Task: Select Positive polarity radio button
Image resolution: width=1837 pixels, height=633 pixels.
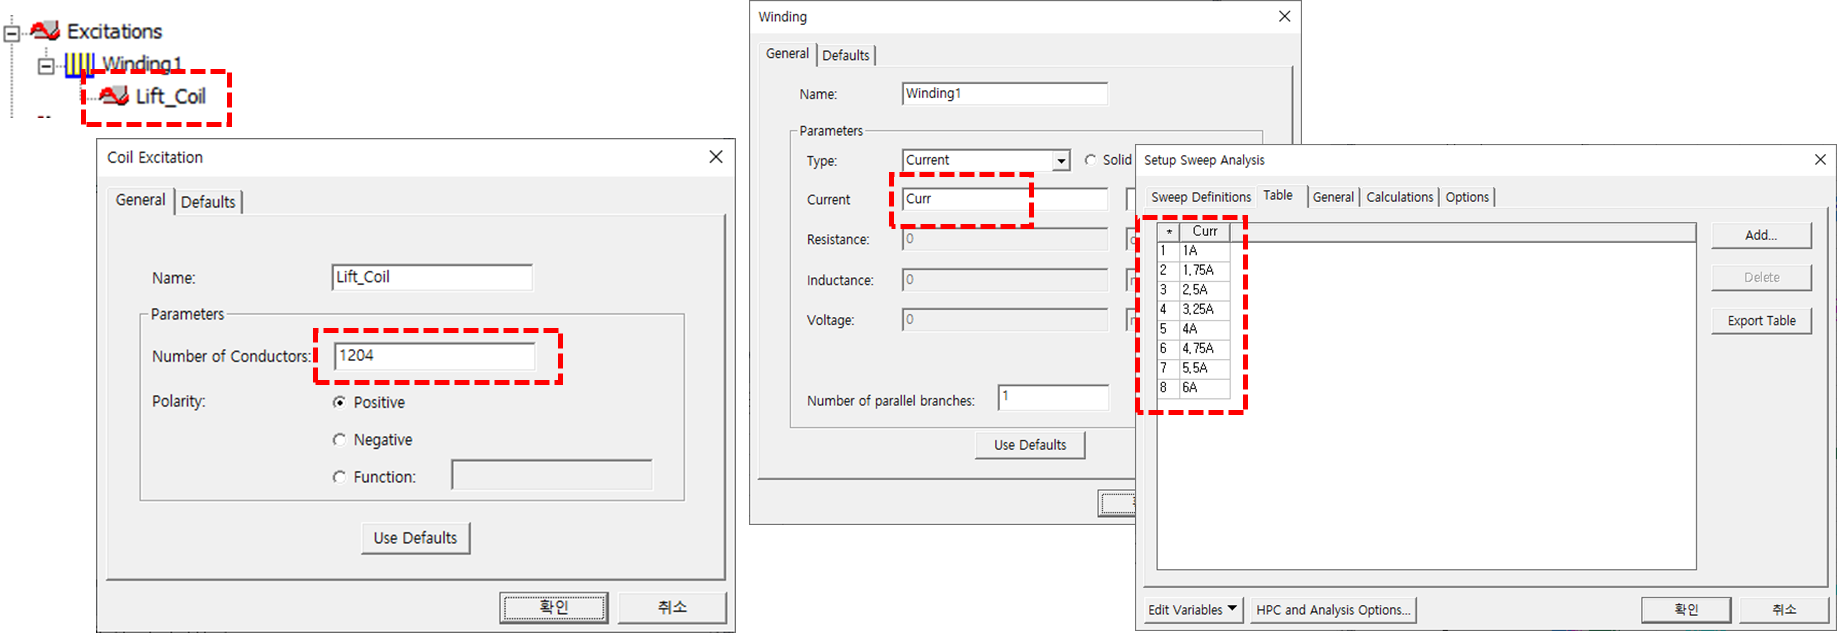Action: [x=340, y=402]
